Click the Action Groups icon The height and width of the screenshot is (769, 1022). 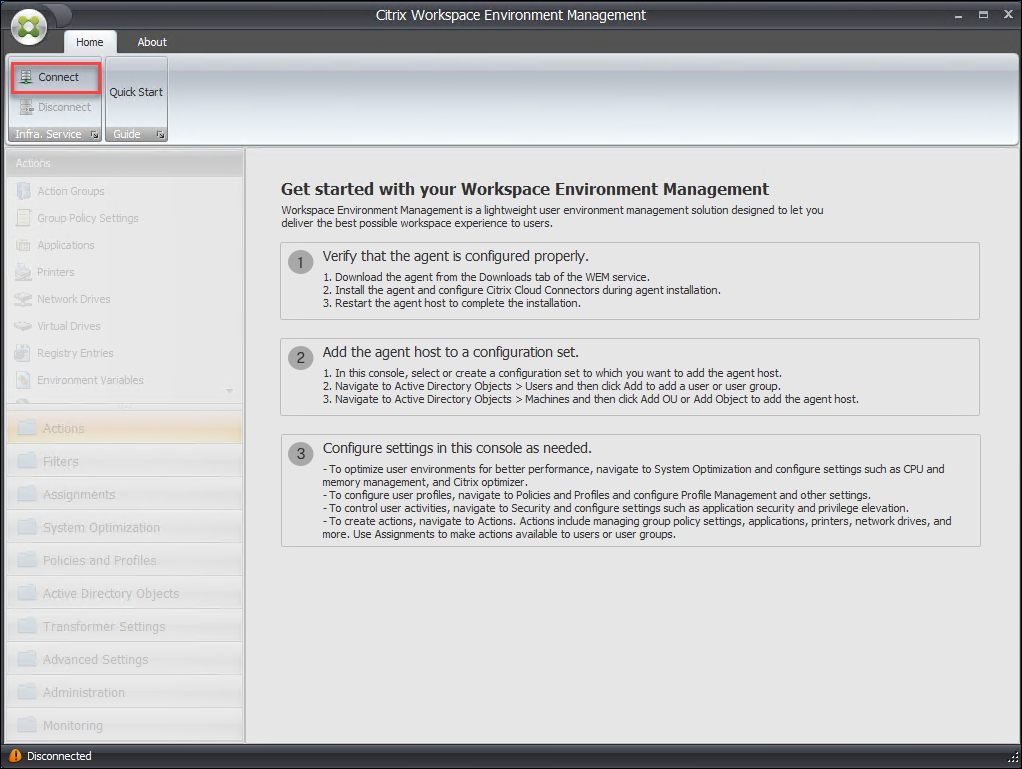(23, 191)
